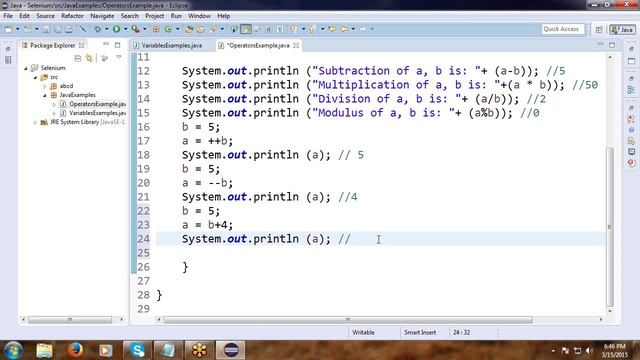Click the Run Last Tool (external tools) icon
The width and height of the screenshot is (640, 360).
click(135, 29)
